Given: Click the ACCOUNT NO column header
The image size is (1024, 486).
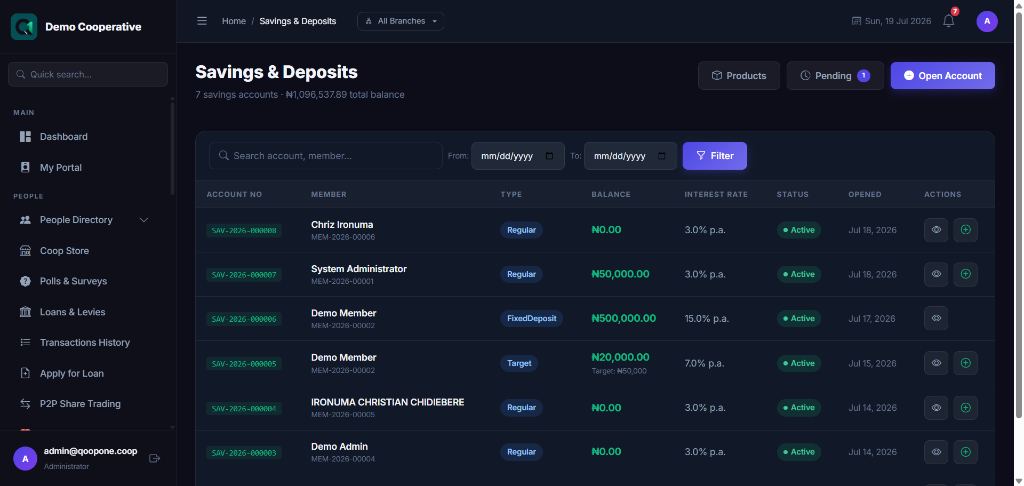Looking at the screenshot, I should coord(234,195).
